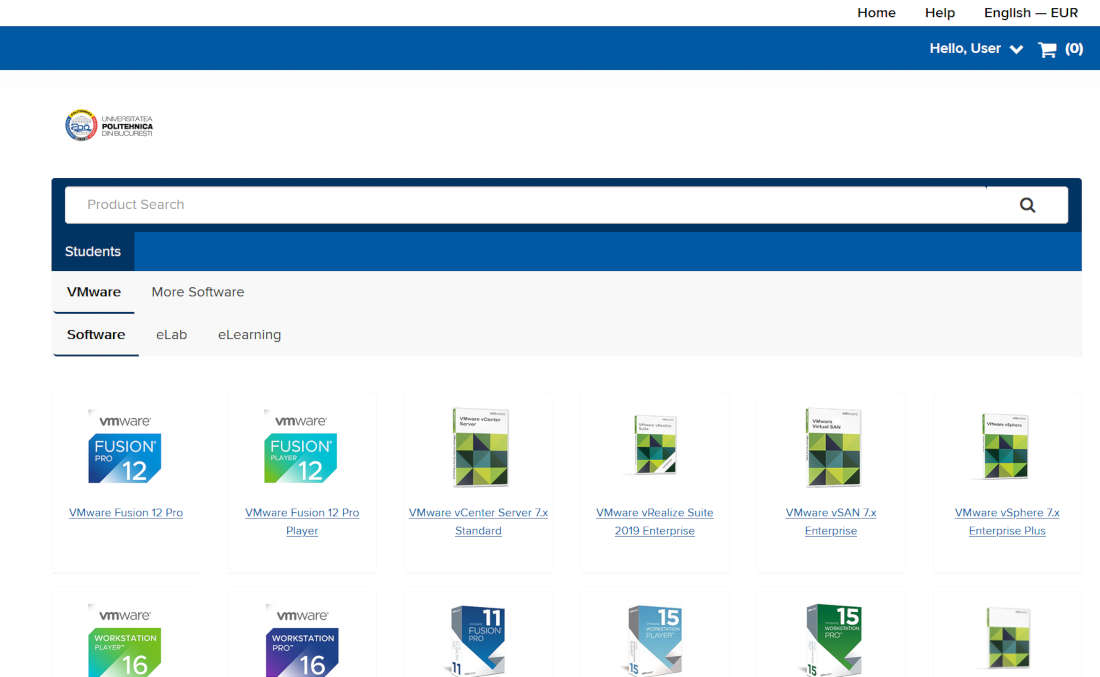Click the vCenter Server box image
Viewport: 1100px width, 677px height.
pos(479,447)
